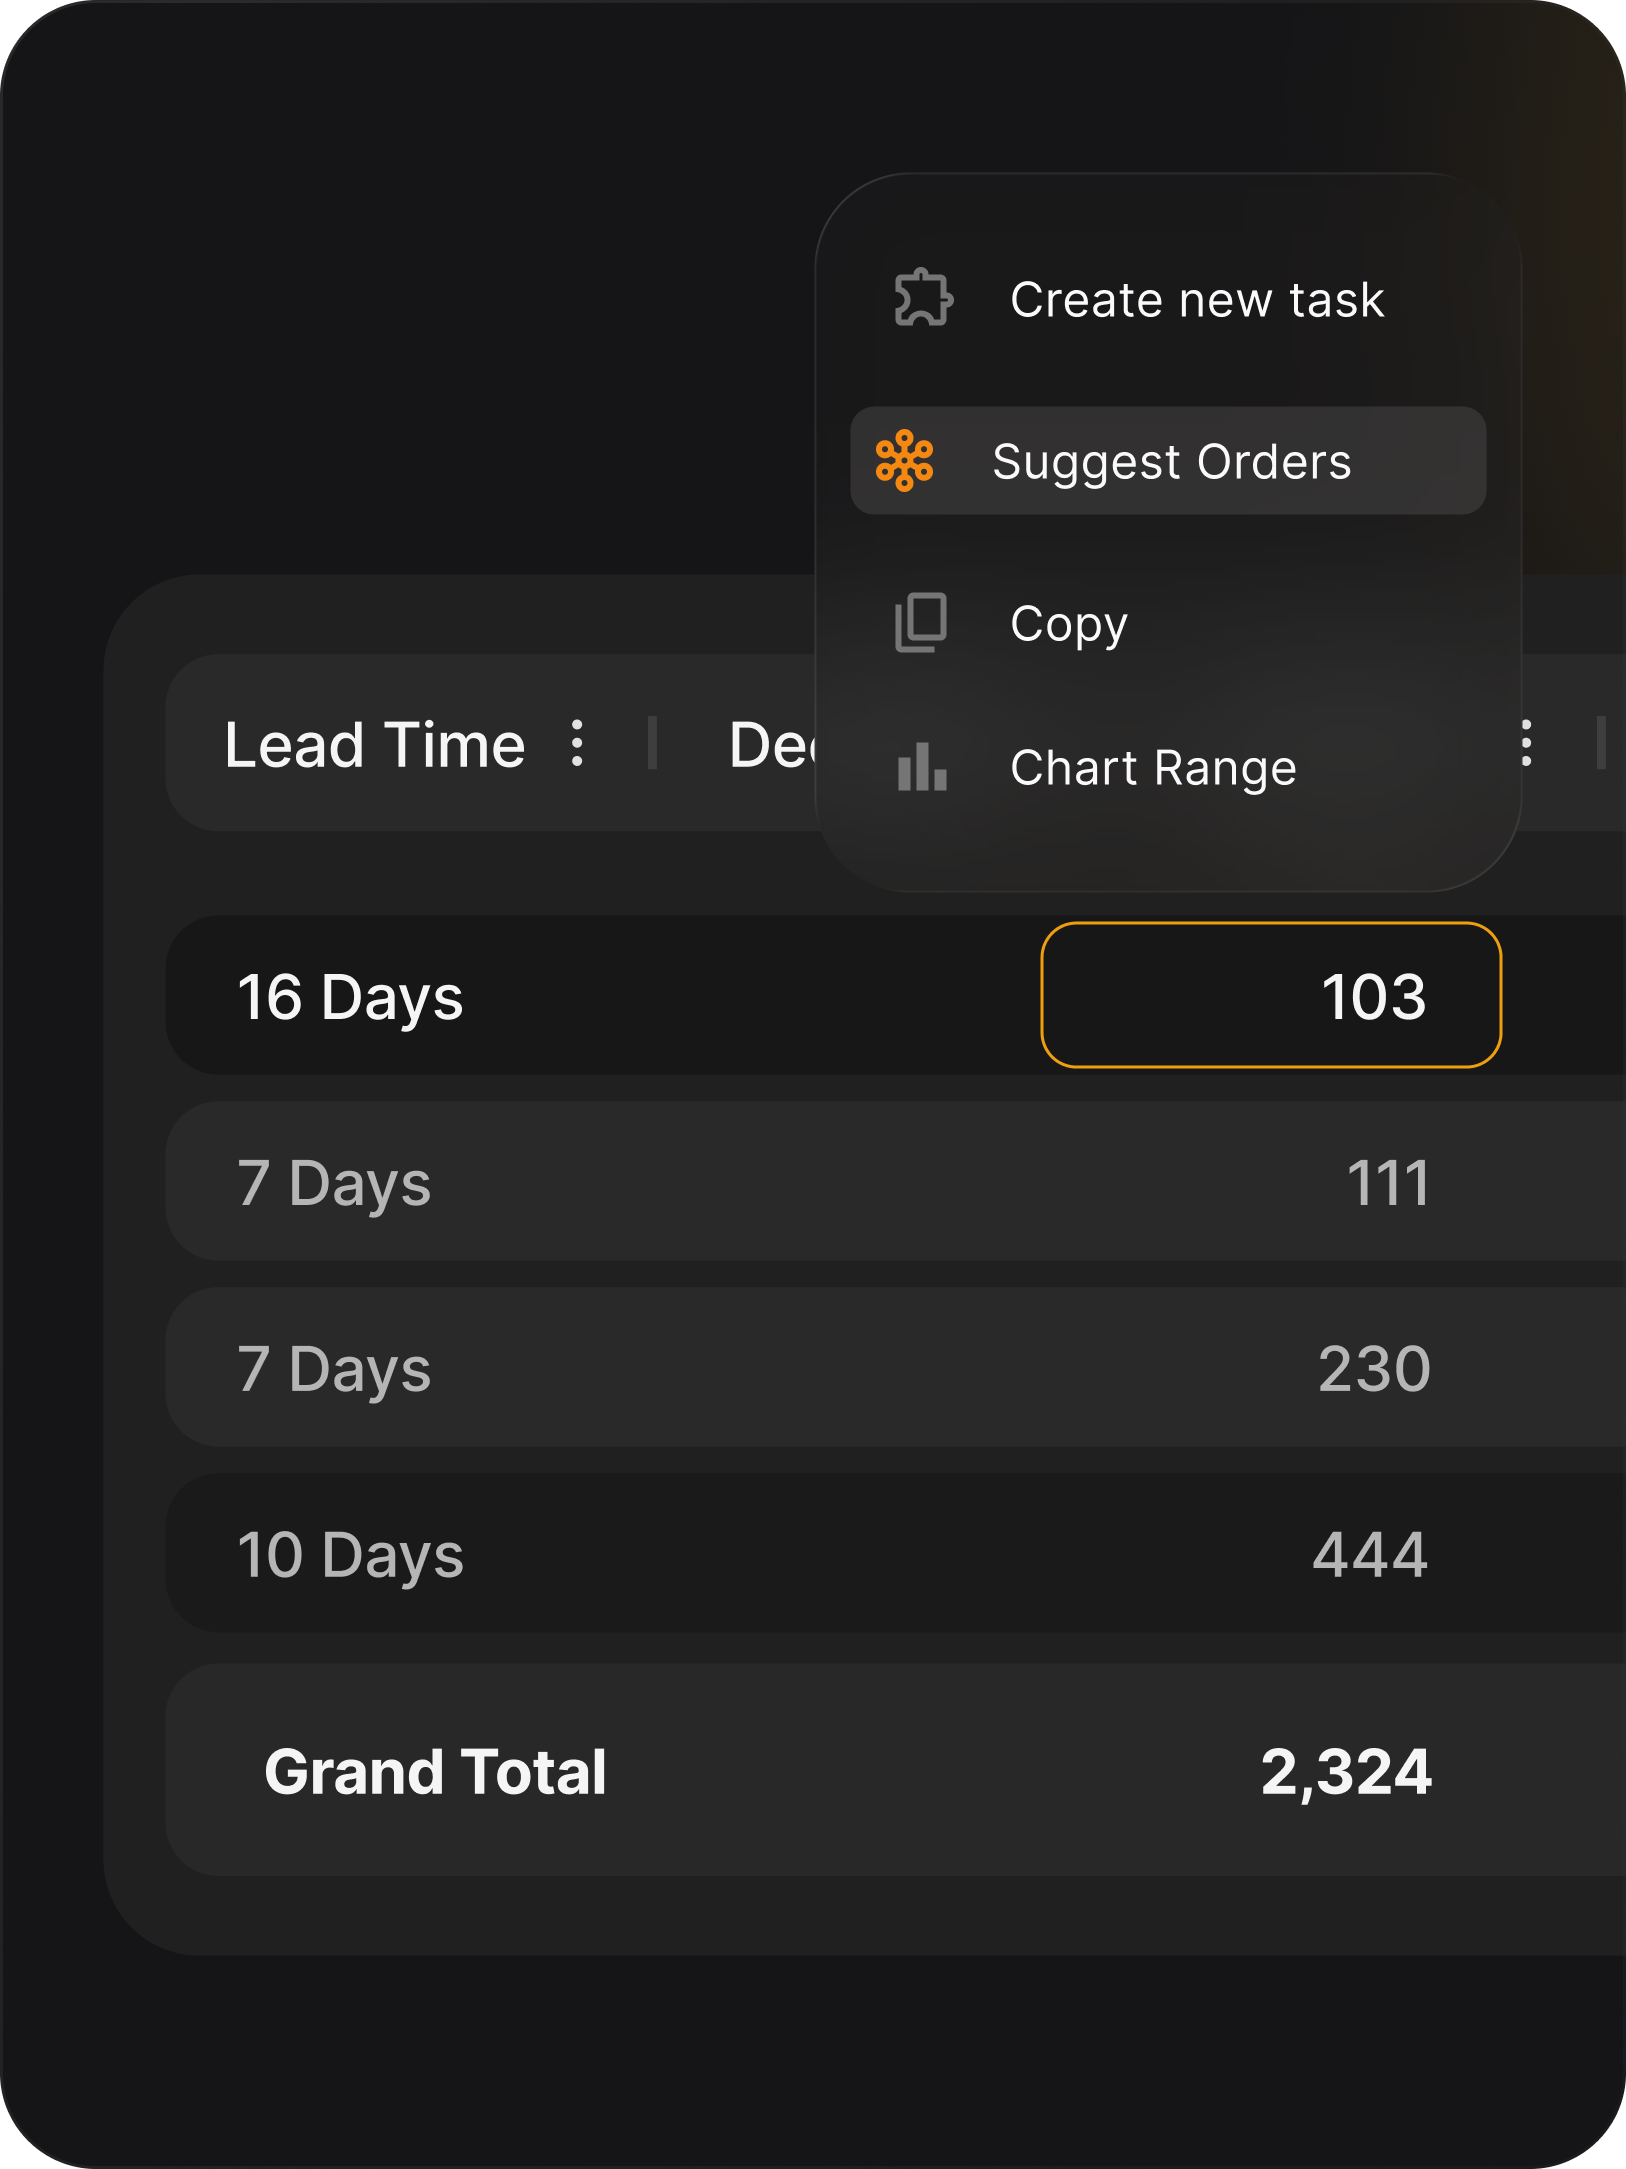
Task: Select the highlighted 103 cell
Action: point(1271,996)
